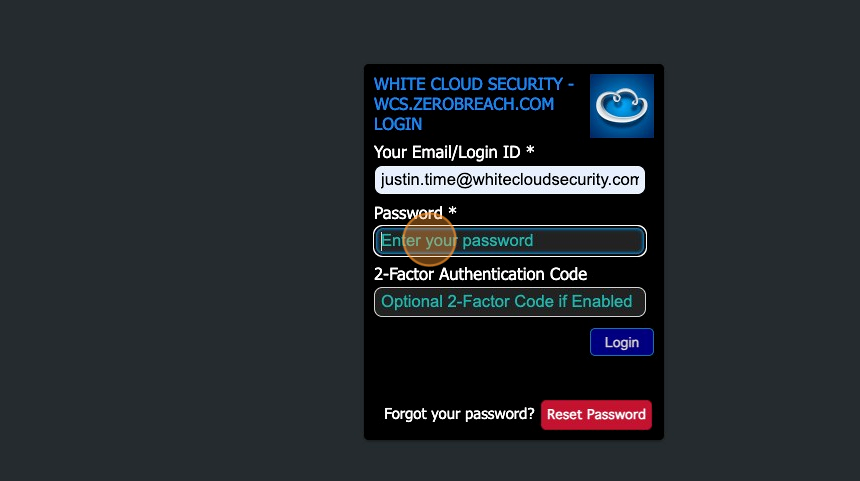This screenshot has height=481, width=860.
Task: Click the 'WCS.ZEROBREACH.COM' heading text
Action: coord(464,104)
